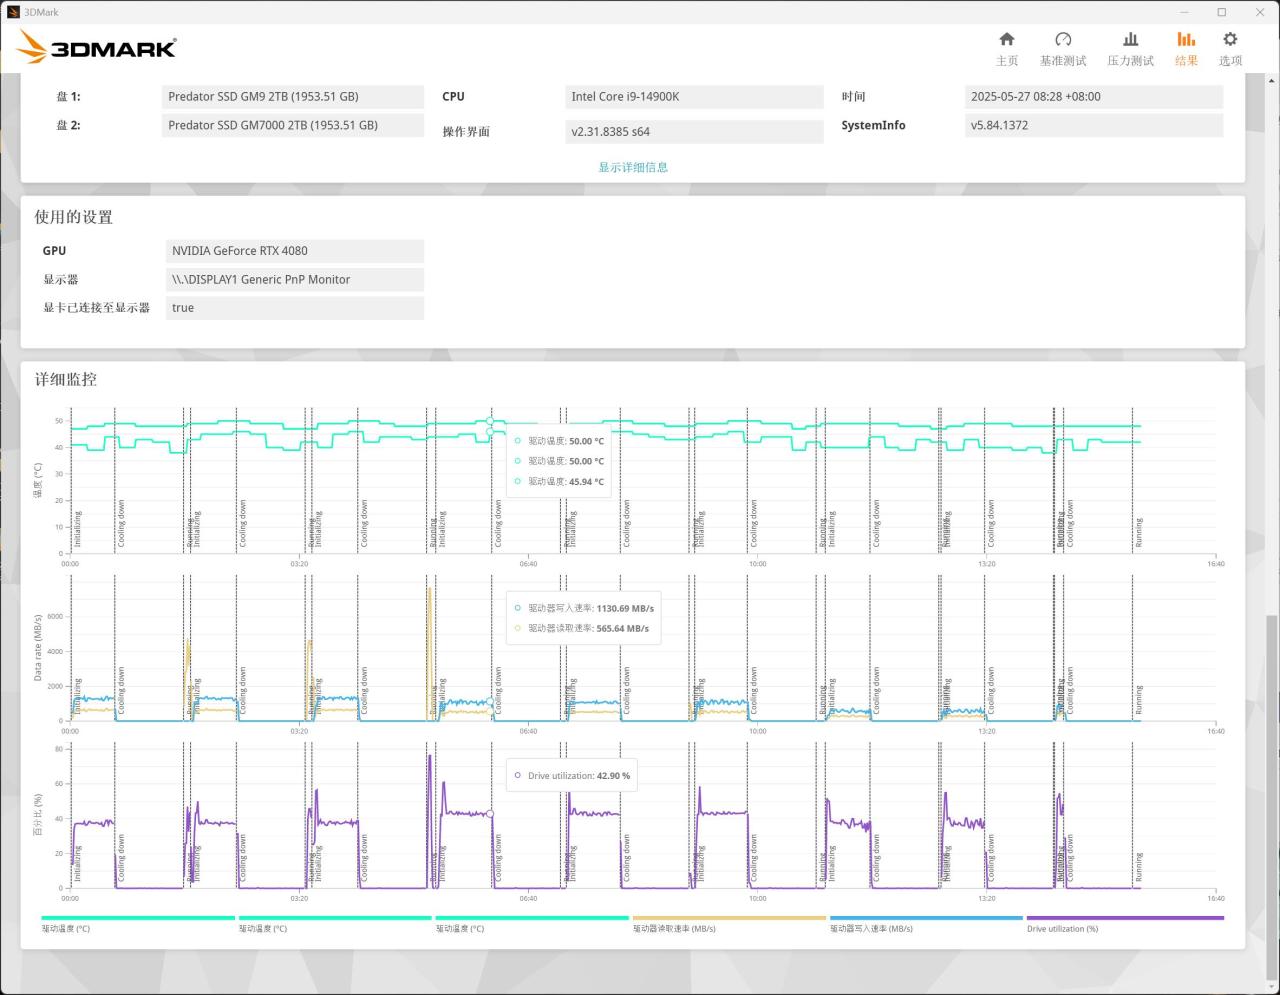The width and height of the screenshot is (1280, 995).
Task: Maximize the 3DMark window
Action: (1221, 12)
